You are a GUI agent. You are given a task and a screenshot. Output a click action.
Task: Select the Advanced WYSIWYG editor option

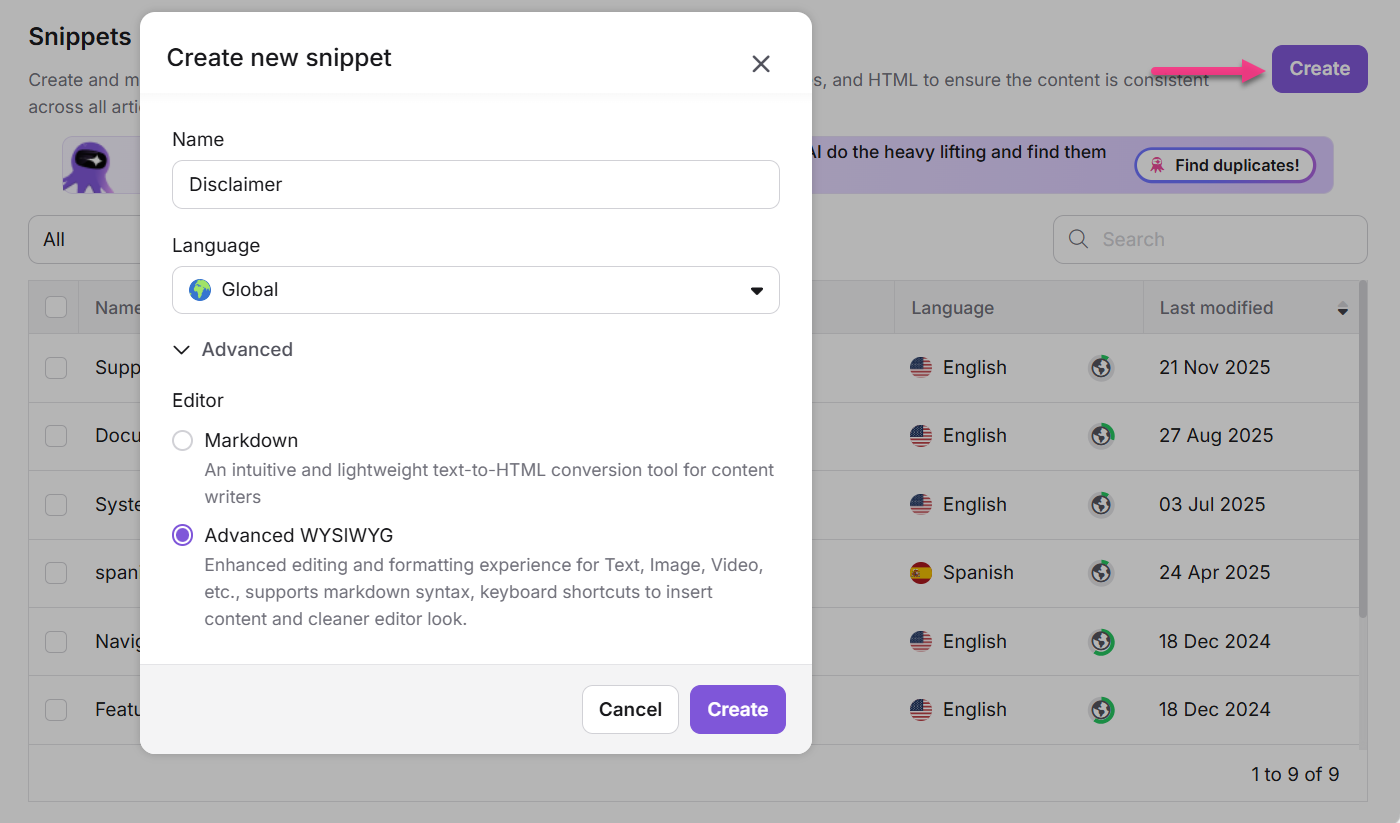182,535
